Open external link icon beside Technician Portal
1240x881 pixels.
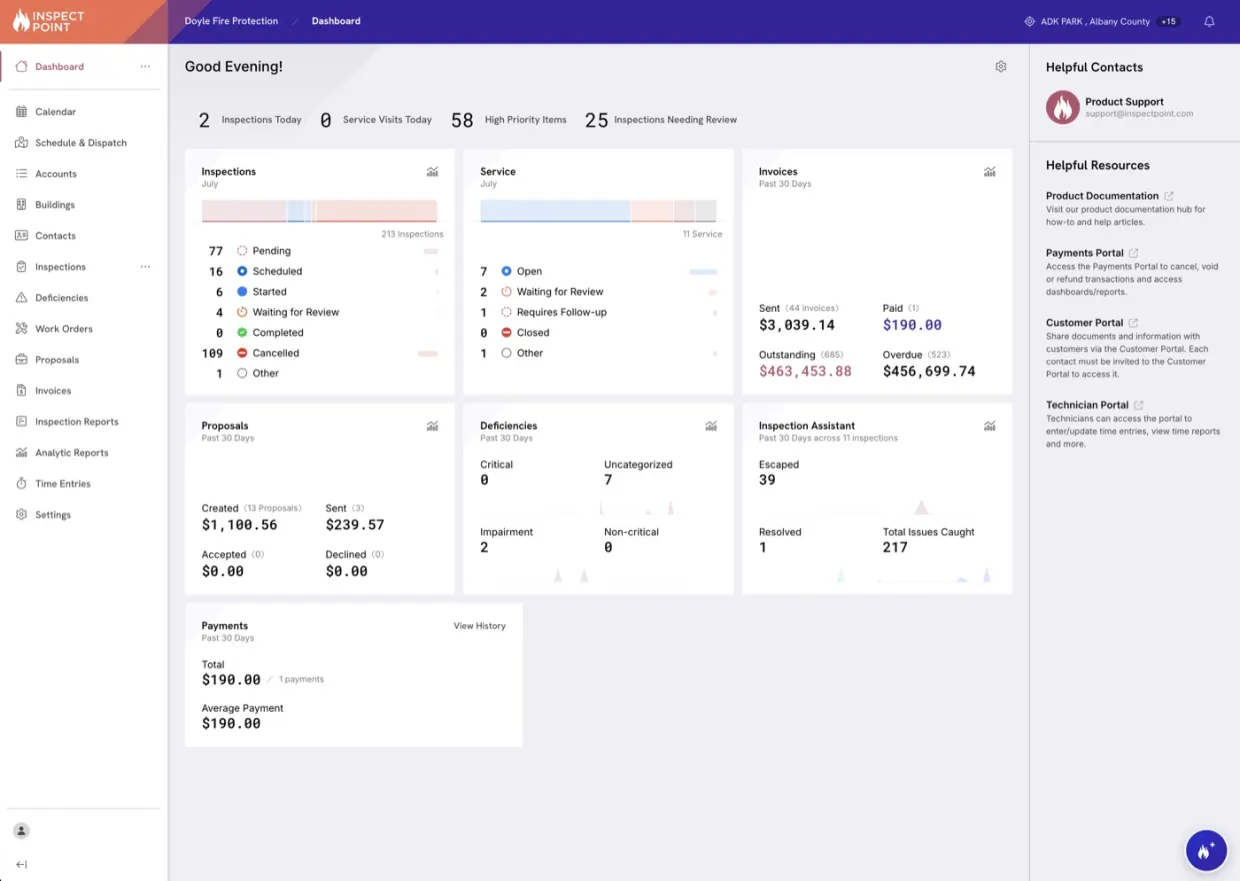pos(1138,405)
